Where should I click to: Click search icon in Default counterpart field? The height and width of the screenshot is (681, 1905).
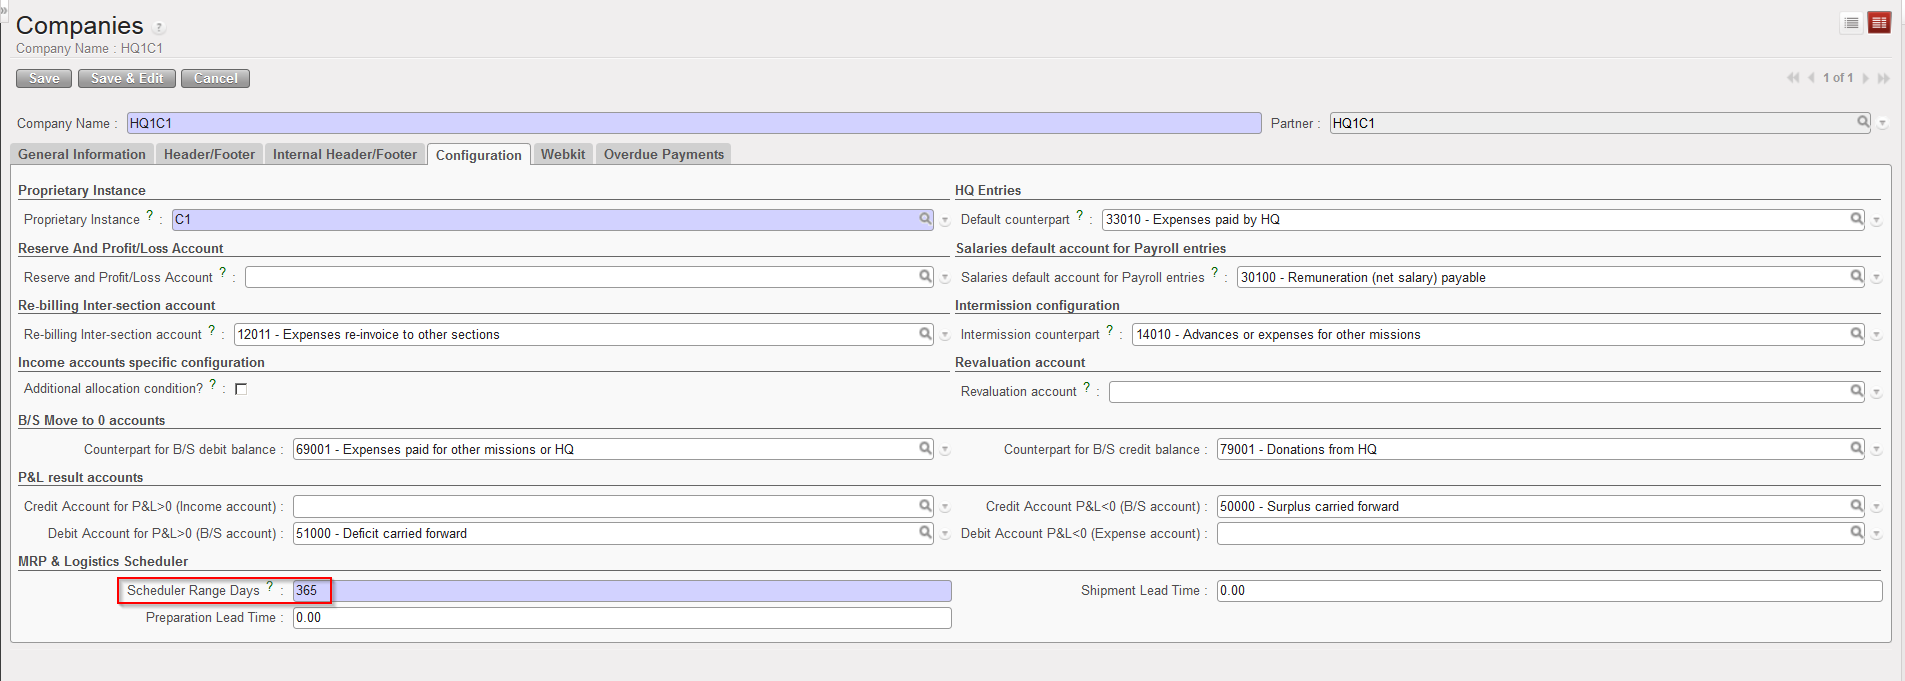point(1856,219)
